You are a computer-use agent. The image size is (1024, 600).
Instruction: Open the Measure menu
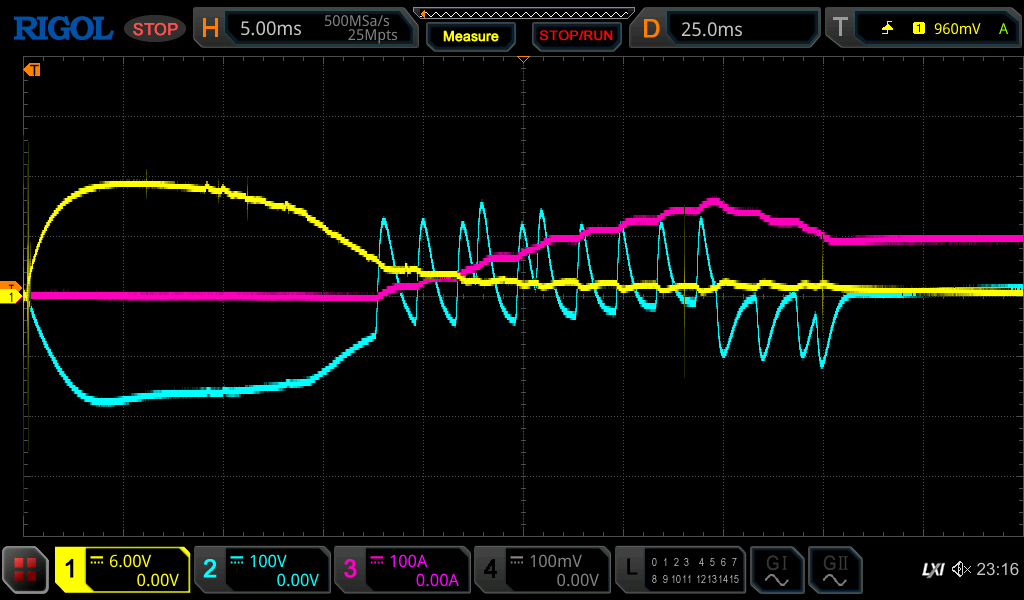point(470,36)
